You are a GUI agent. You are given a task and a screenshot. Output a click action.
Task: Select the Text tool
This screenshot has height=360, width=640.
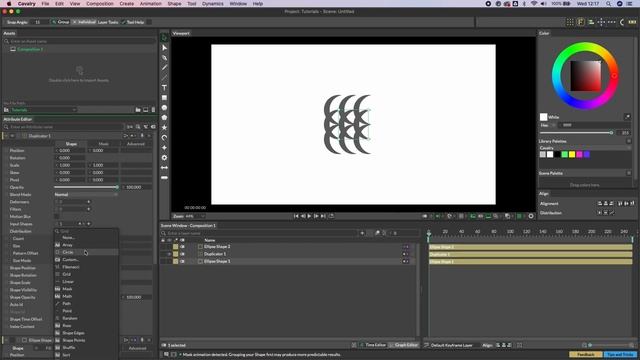coord(164,88)
